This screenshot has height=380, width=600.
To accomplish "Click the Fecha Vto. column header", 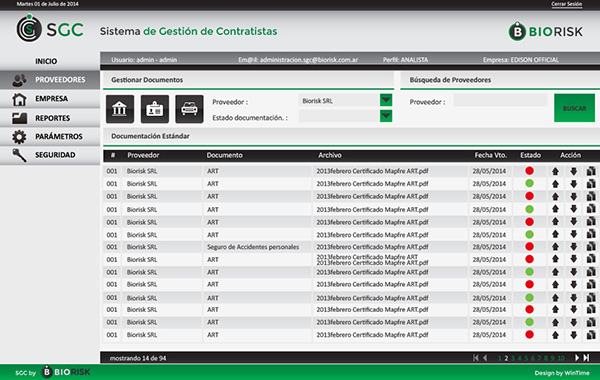I will (x=491, y=155).
